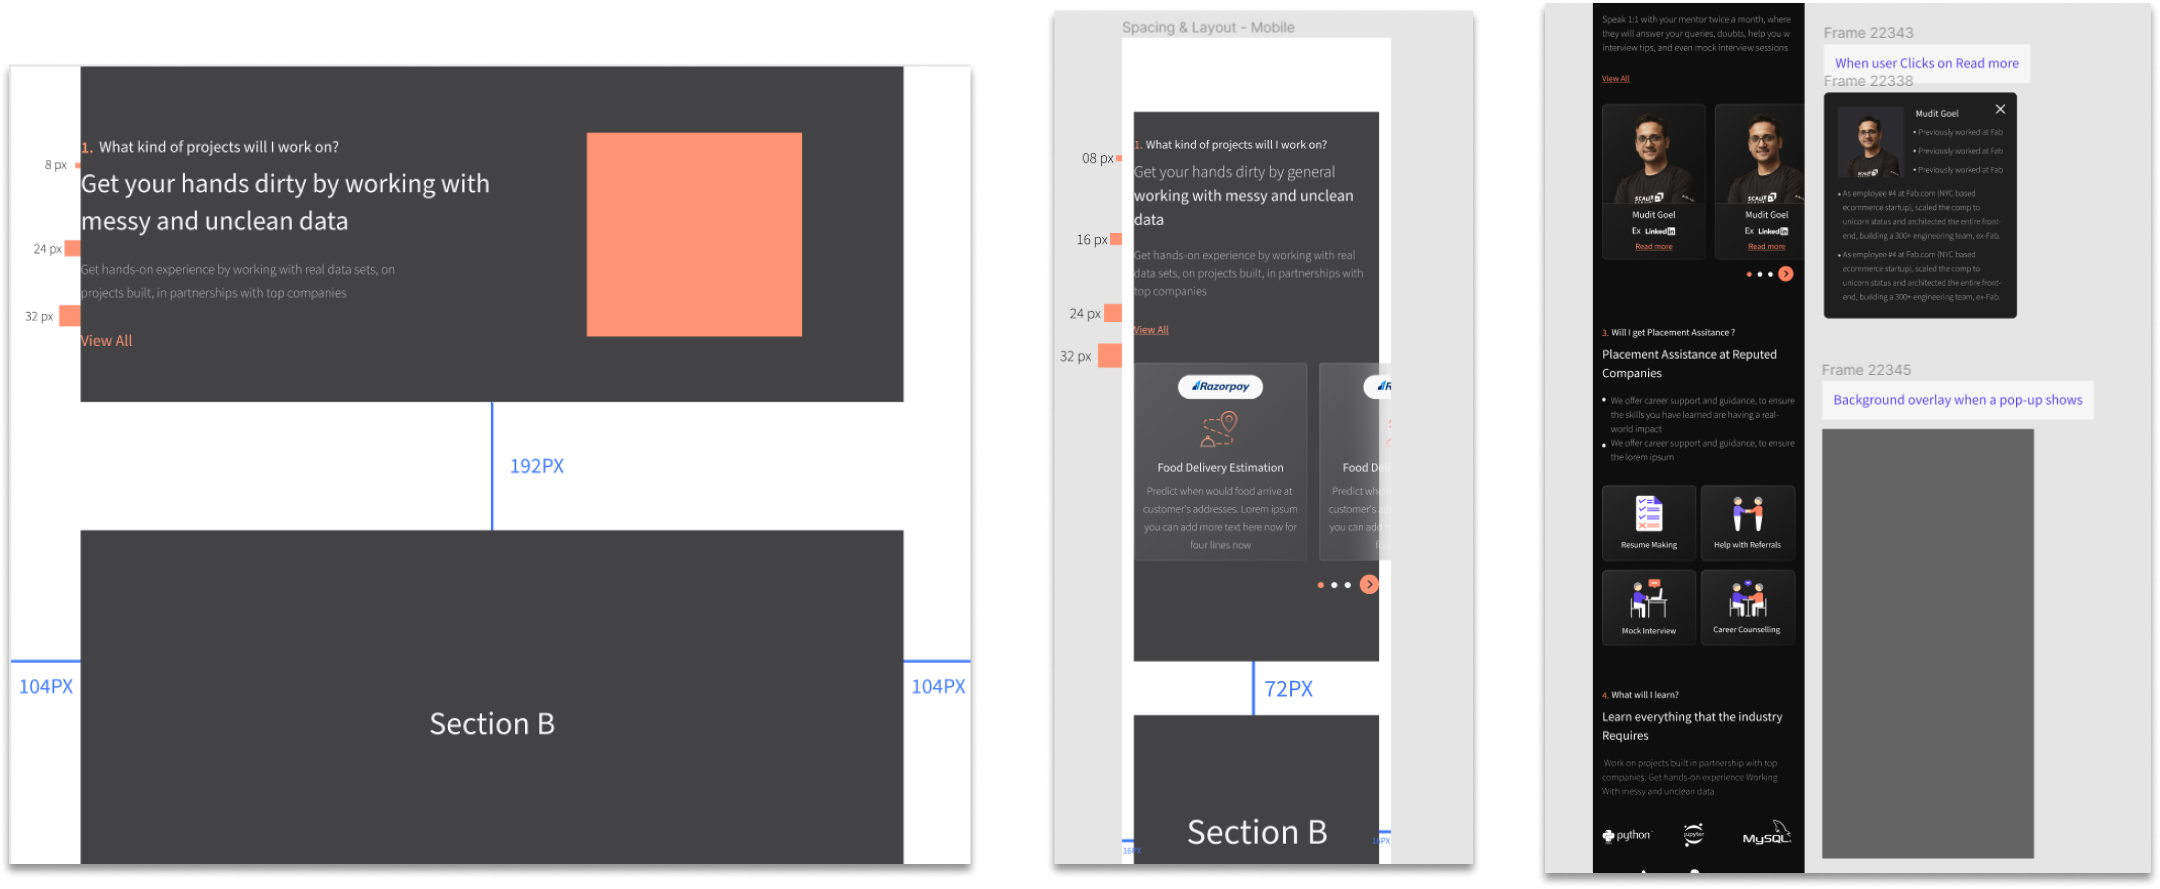Select 'Will I get Placement Assitance ?' question text
Screen dimensions: 2160x889
point(1673,333)
